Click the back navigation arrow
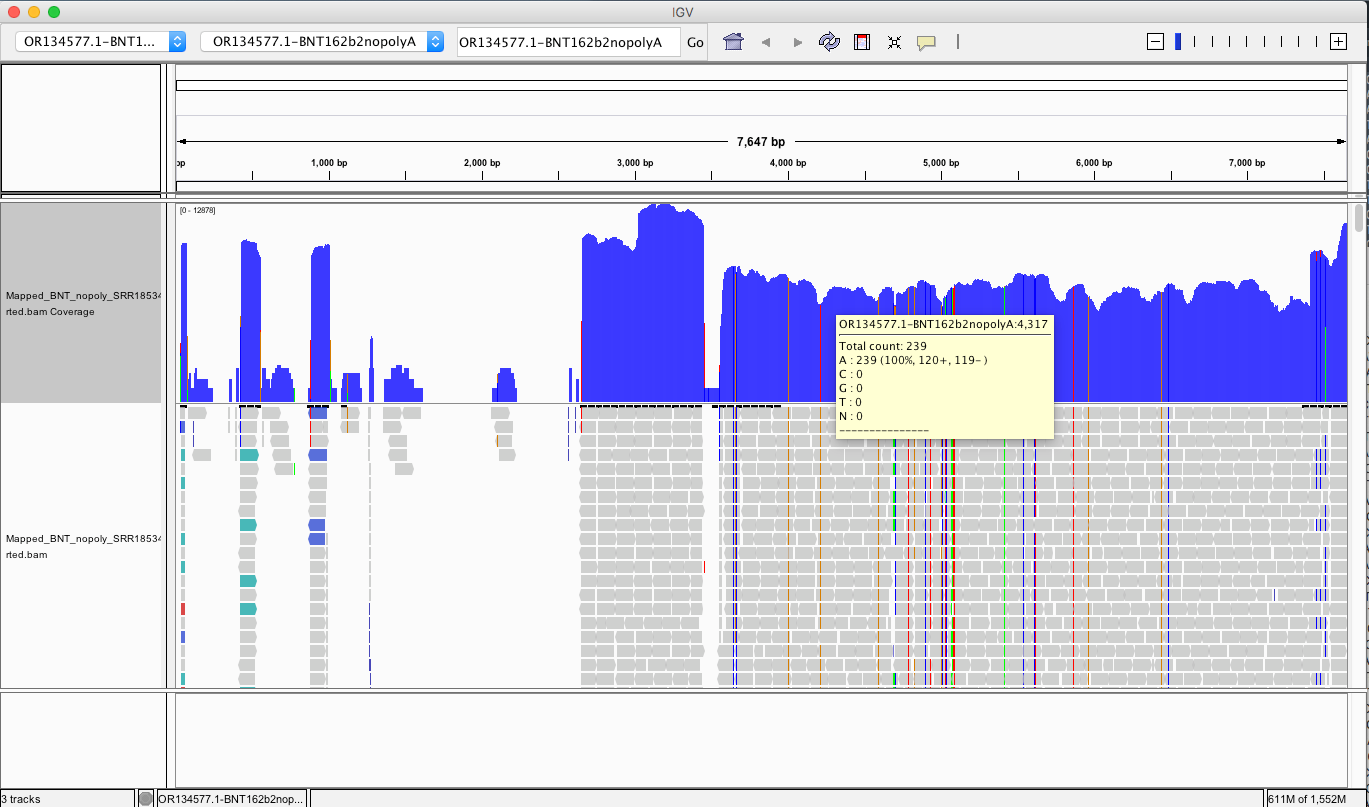 click(x=766, y=42)
